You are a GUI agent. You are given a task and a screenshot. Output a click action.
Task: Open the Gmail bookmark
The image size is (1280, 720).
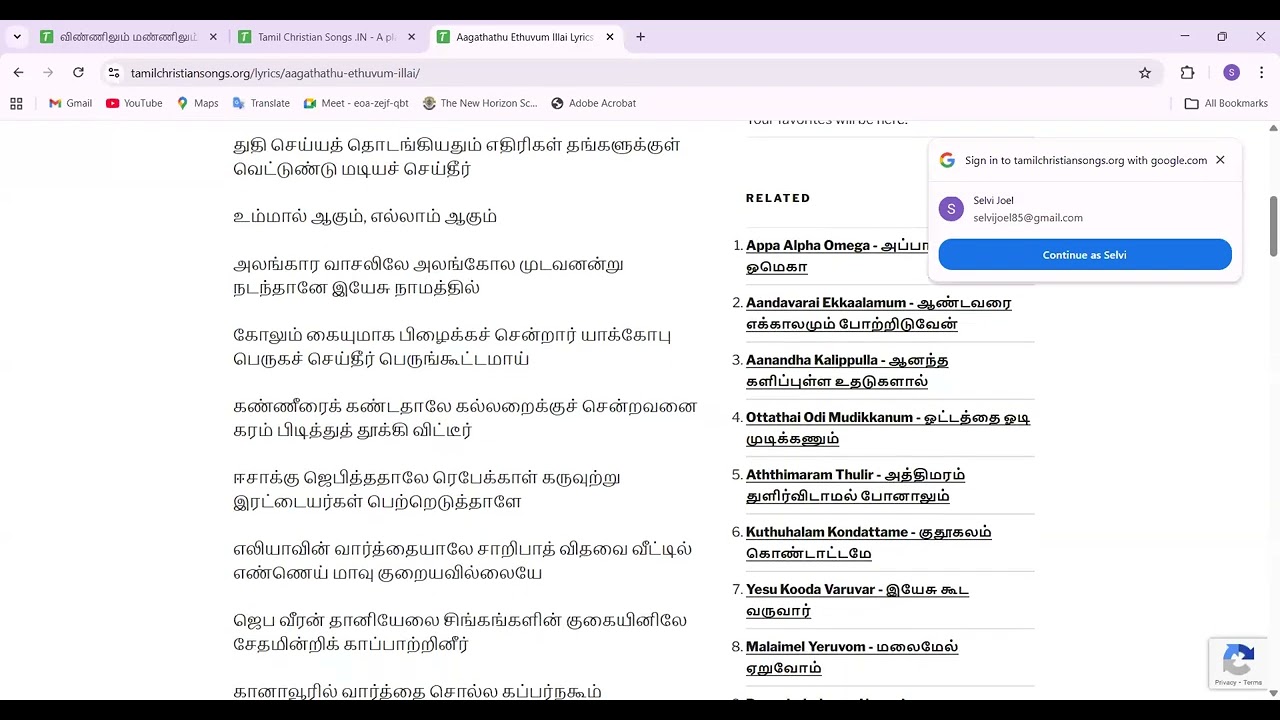coord(70,103)
